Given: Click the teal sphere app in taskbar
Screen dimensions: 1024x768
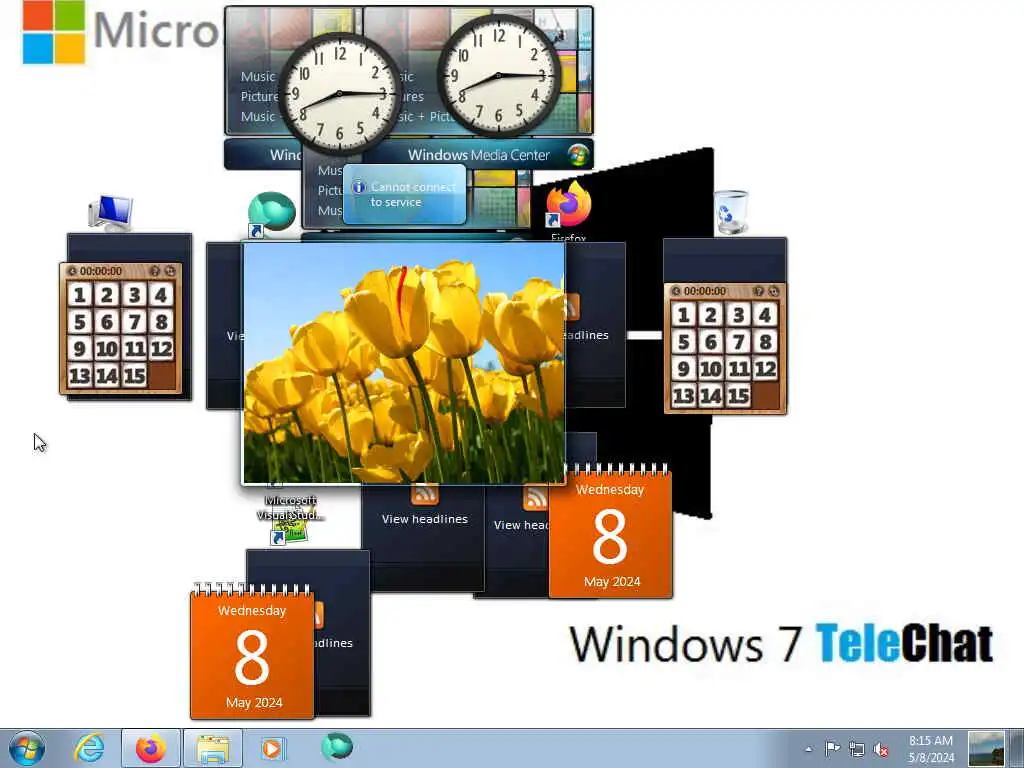Looking at the screenshot, I should [x=337, y=746].
